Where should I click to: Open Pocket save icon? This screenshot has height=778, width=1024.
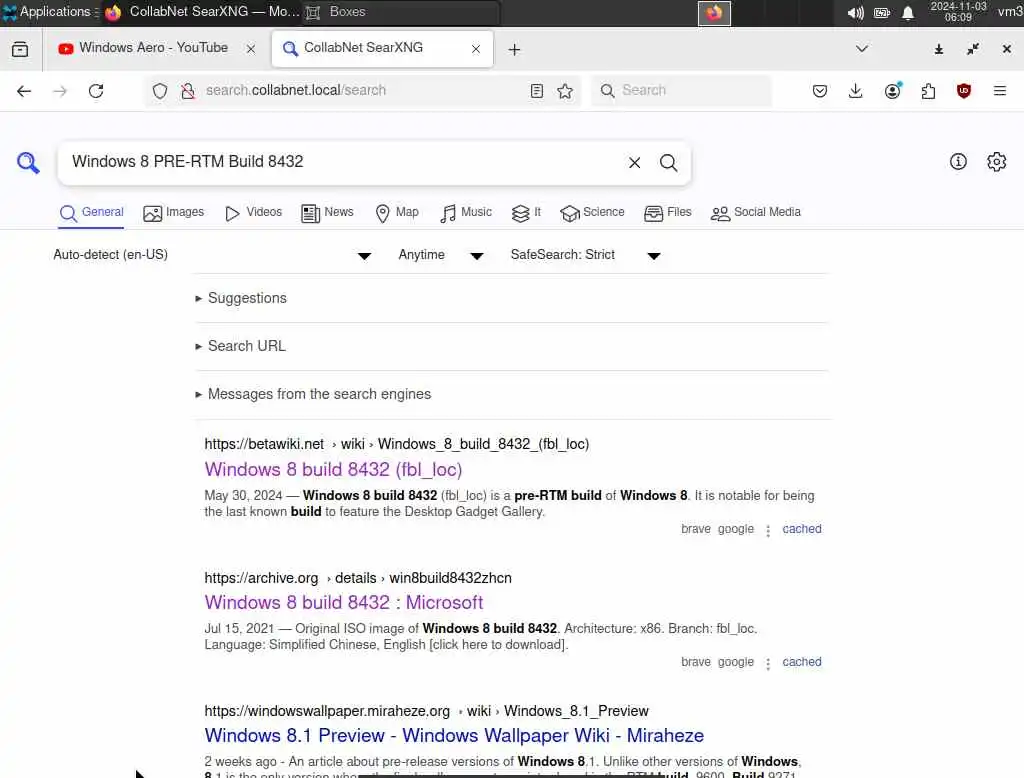coord(820,91)
